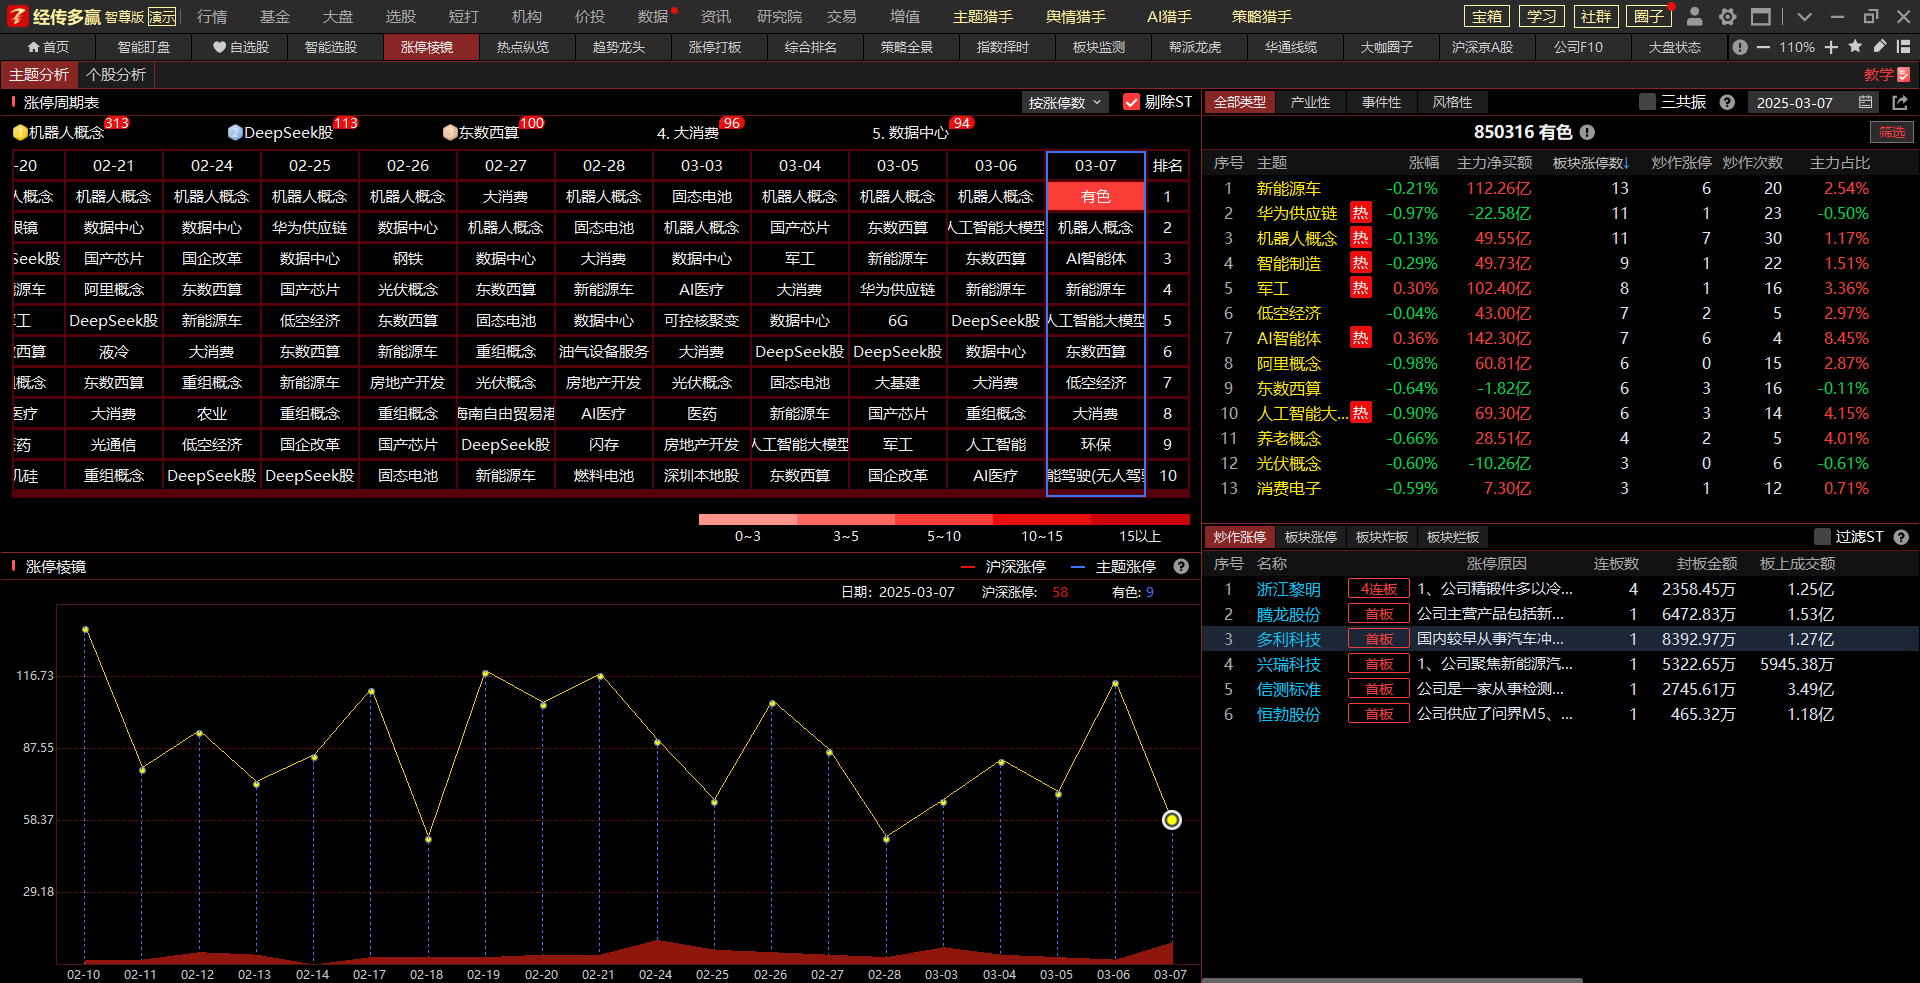Open the AI猎手 menu
1920x983 pixels.
[1169, 17]
